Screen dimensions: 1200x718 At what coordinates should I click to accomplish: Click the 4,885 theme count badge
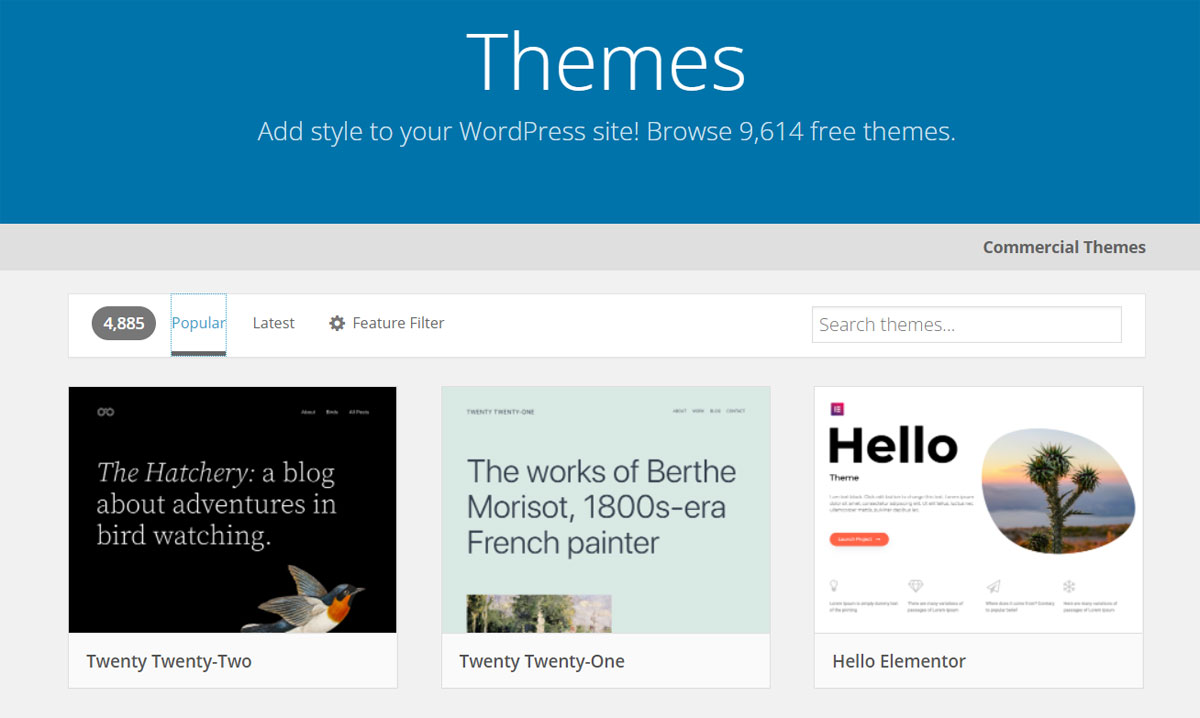point(124,323)
